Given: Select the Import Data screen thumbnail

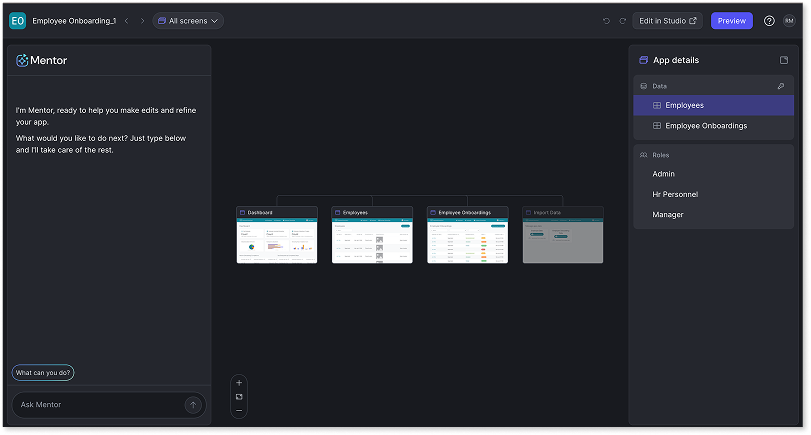Looking at the screenshot, I should (x=563, y=235).
